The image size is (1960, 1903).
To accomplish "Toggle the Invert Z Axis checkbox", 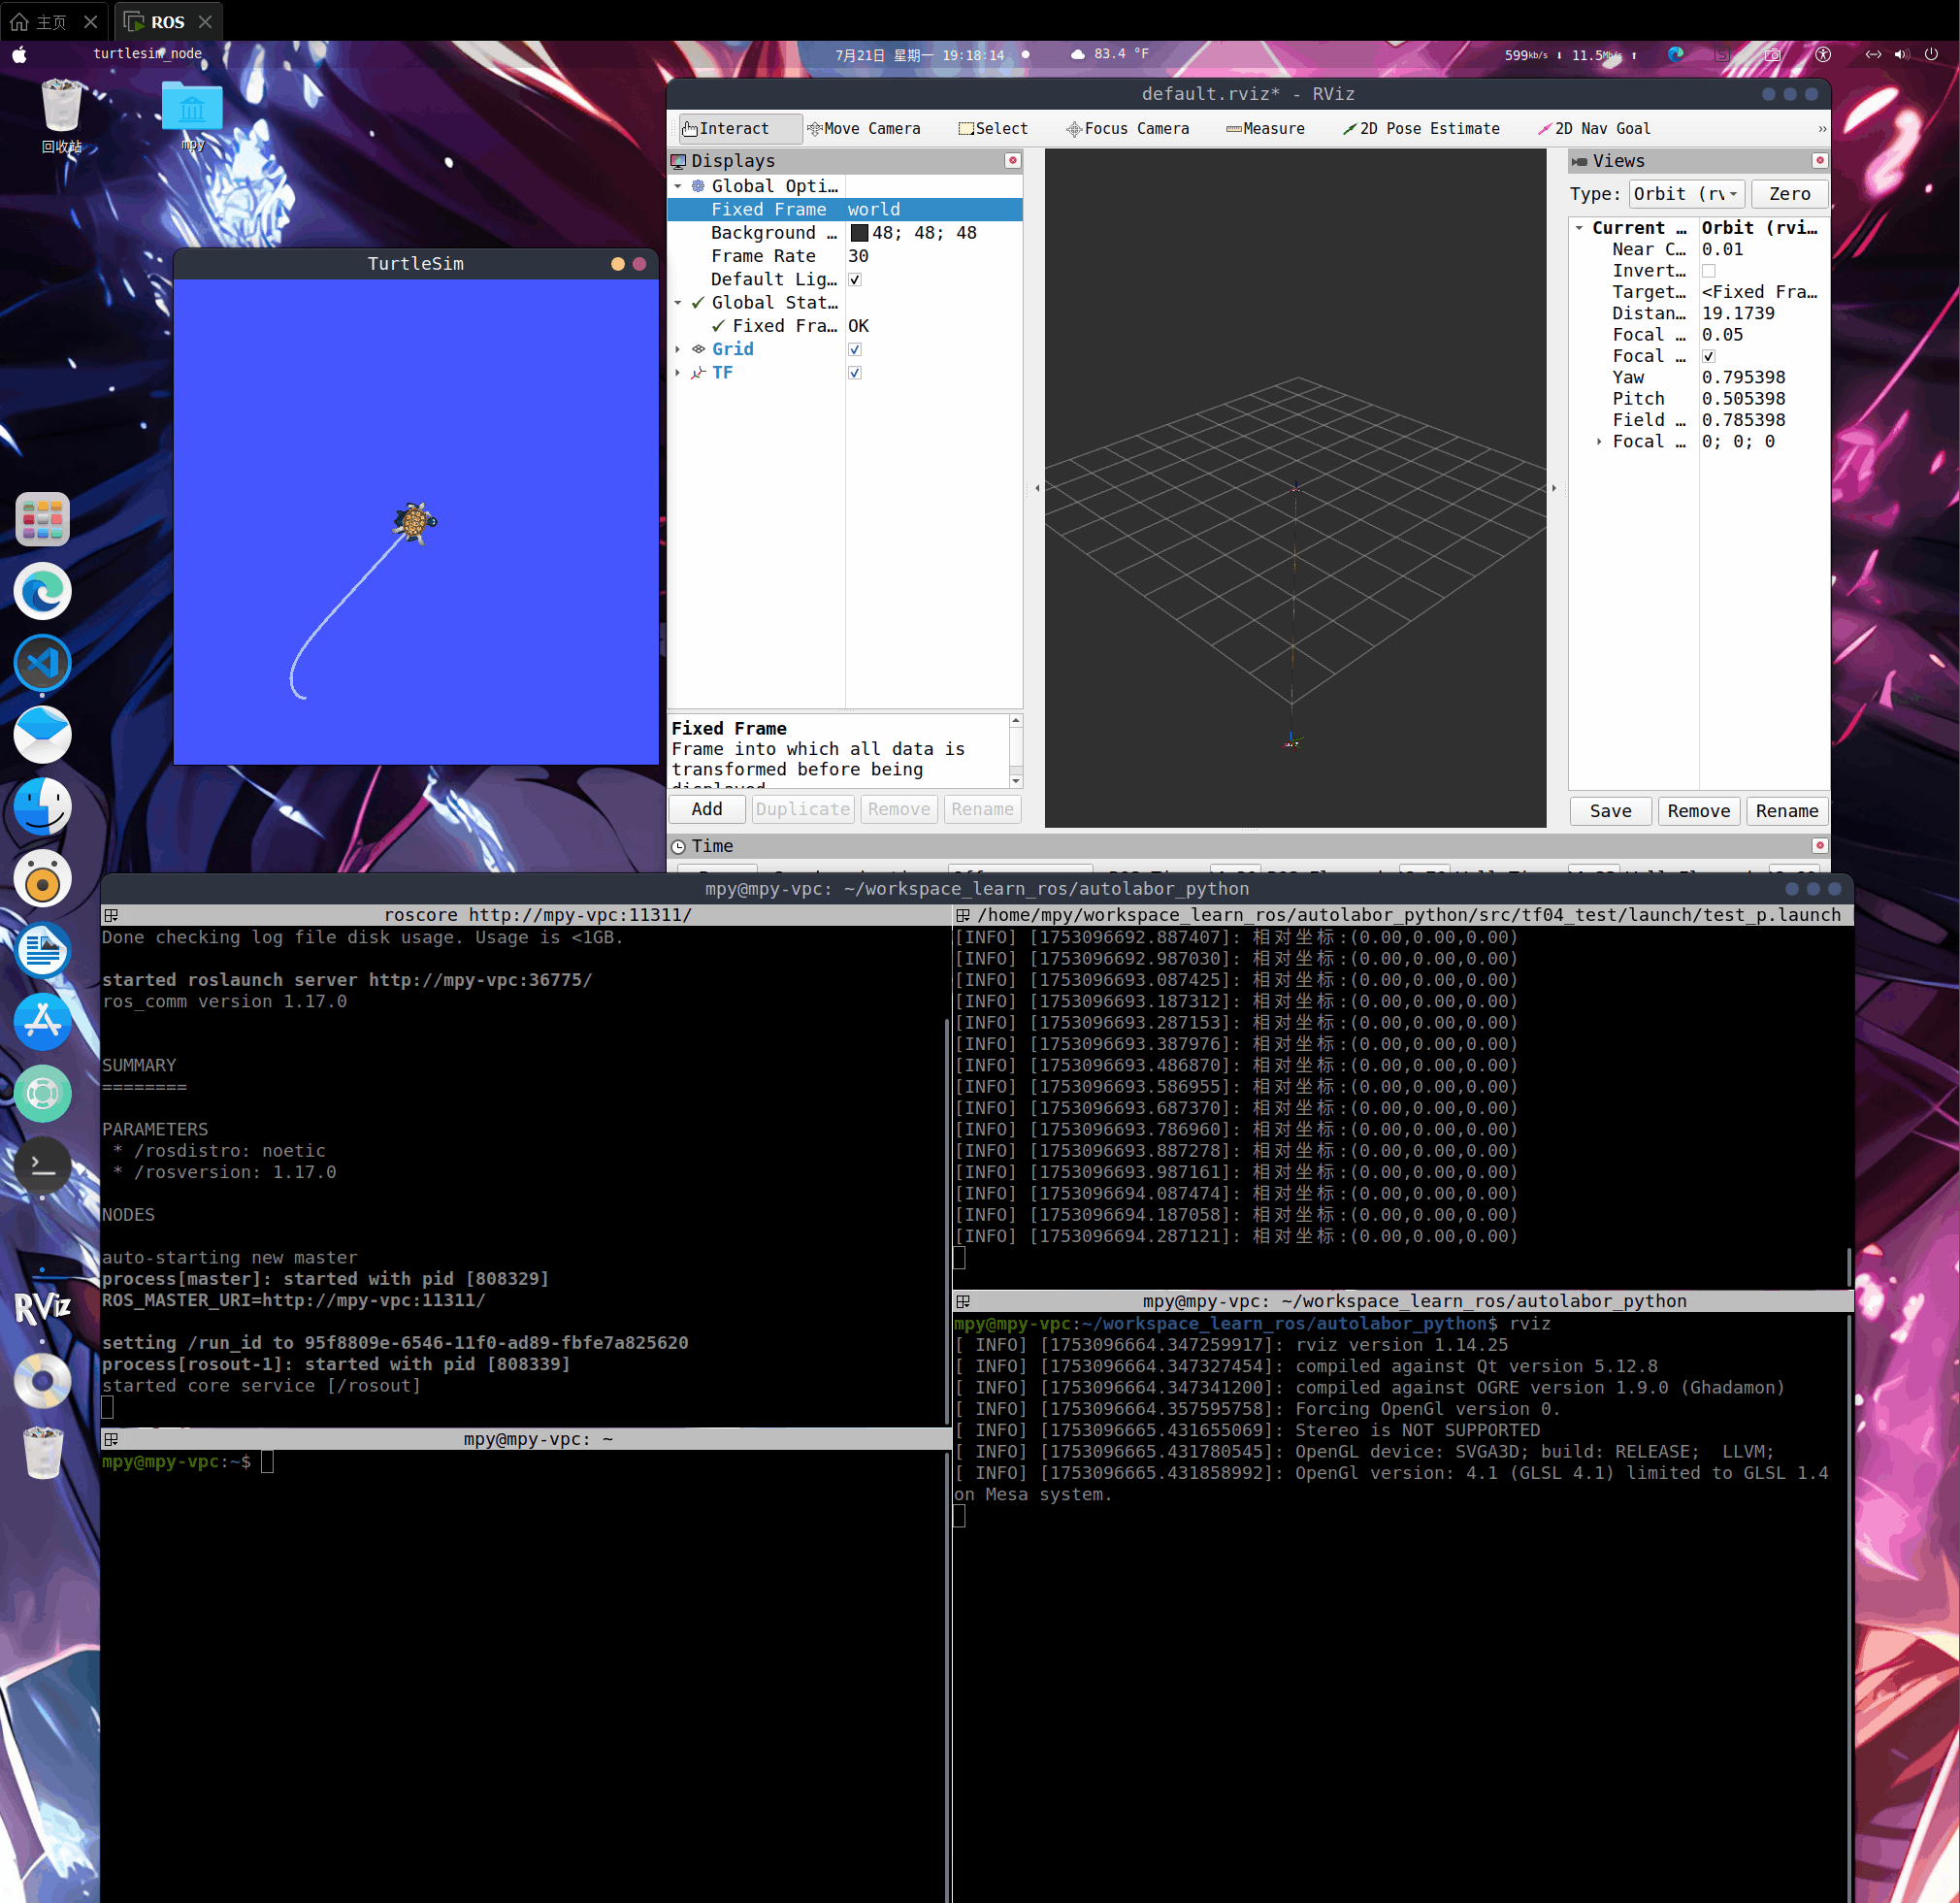I will pos(1708,271).
